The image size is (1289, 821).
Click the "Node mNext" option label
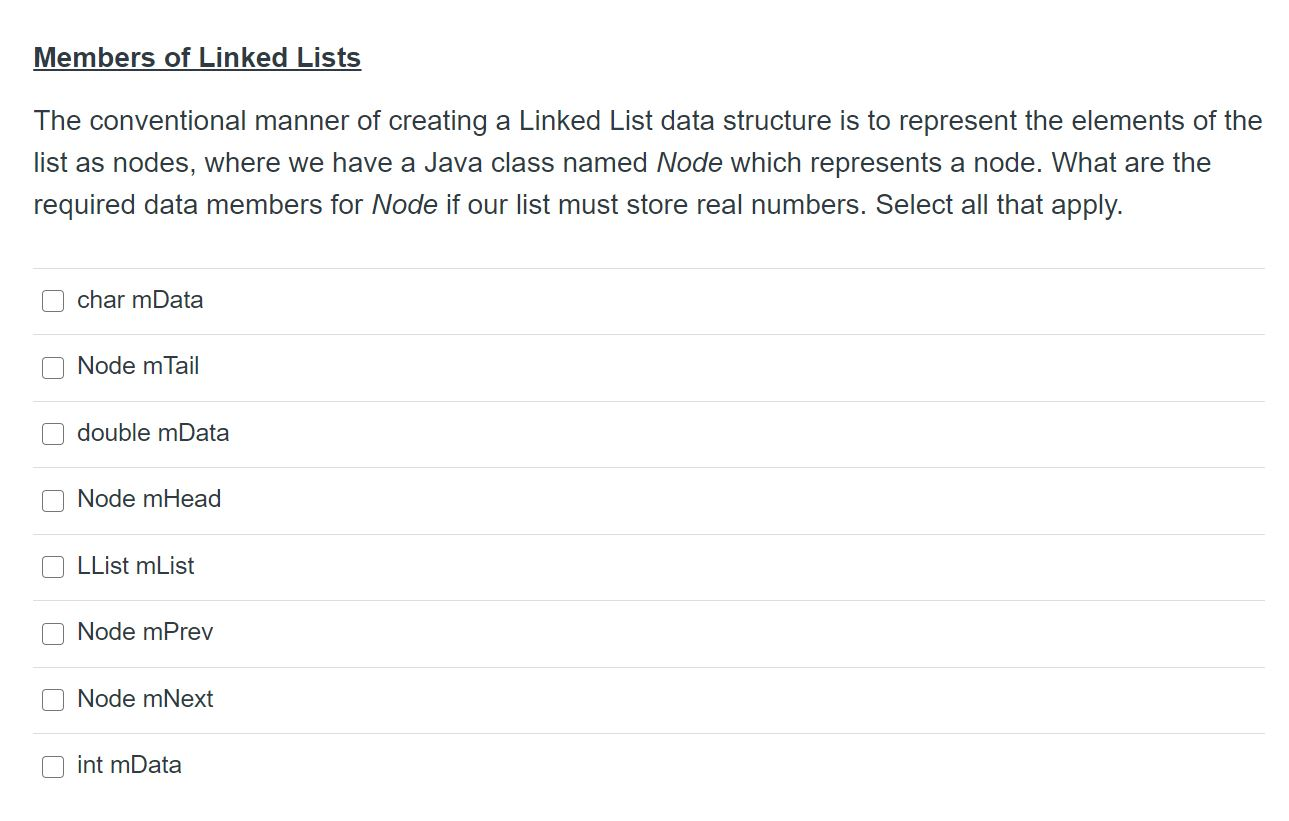pos(144,699)
